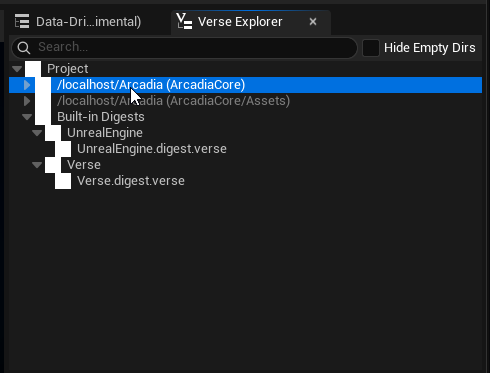
Task: Click the icon beside /localhost/Arcadia (ArcadiaCore/Assets)
Action: click(43, 101)
